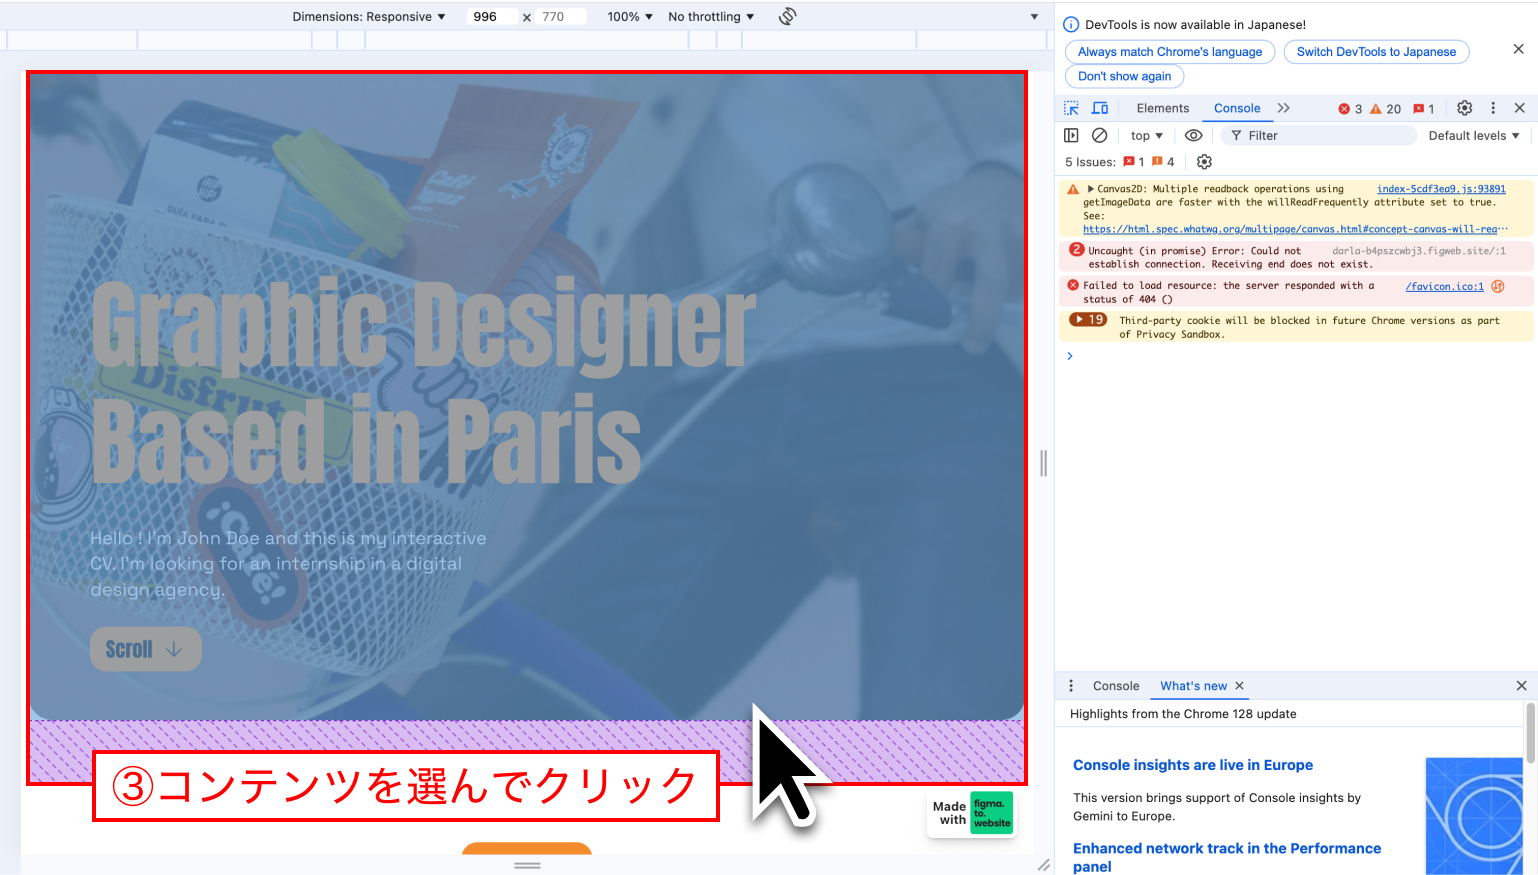Click the red error count badge
The image size is (1538, 875).
click(x=1350, y=109)
